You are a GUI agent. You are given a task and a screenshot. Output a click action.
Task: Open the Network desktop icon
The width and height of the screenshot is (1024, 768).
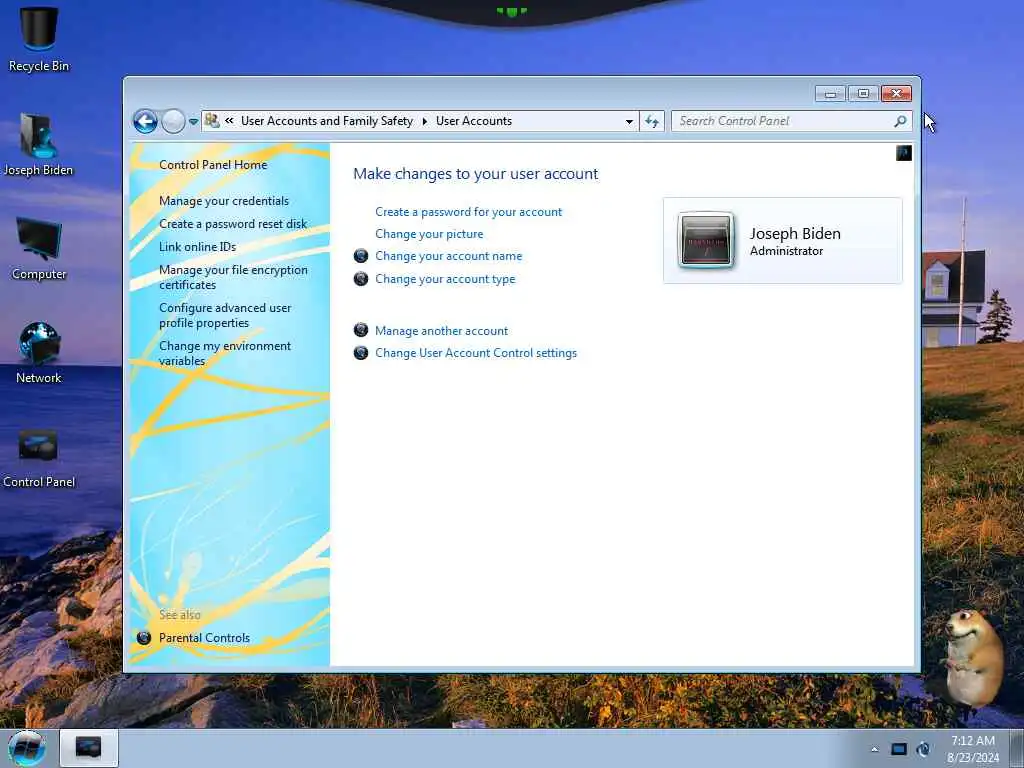pos(39,353)
